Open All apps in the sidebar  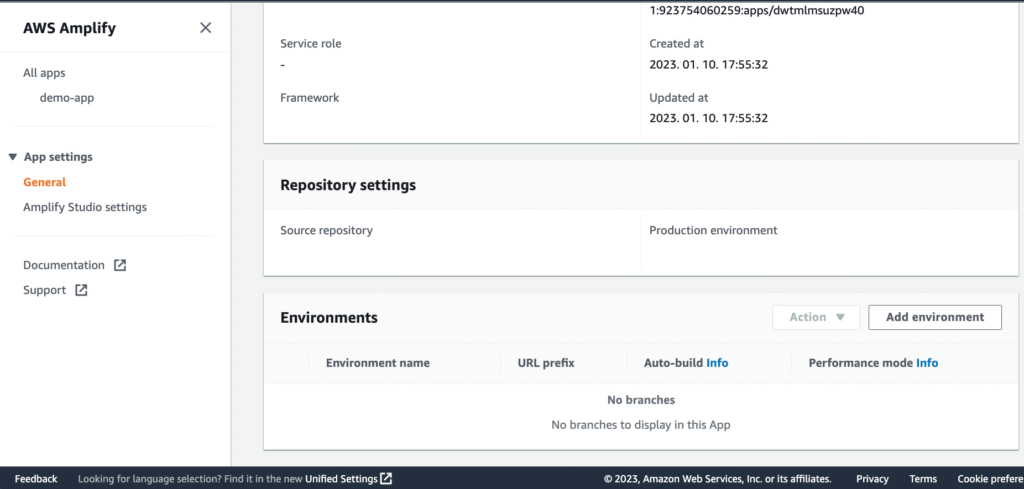click(44, 73)
